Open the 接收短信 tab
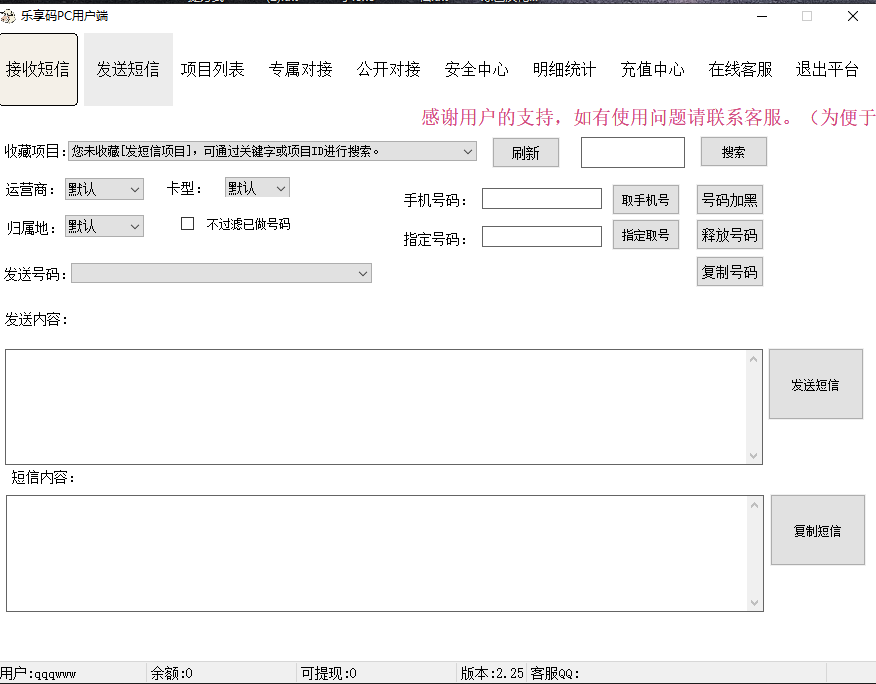 tap(39, 69)
